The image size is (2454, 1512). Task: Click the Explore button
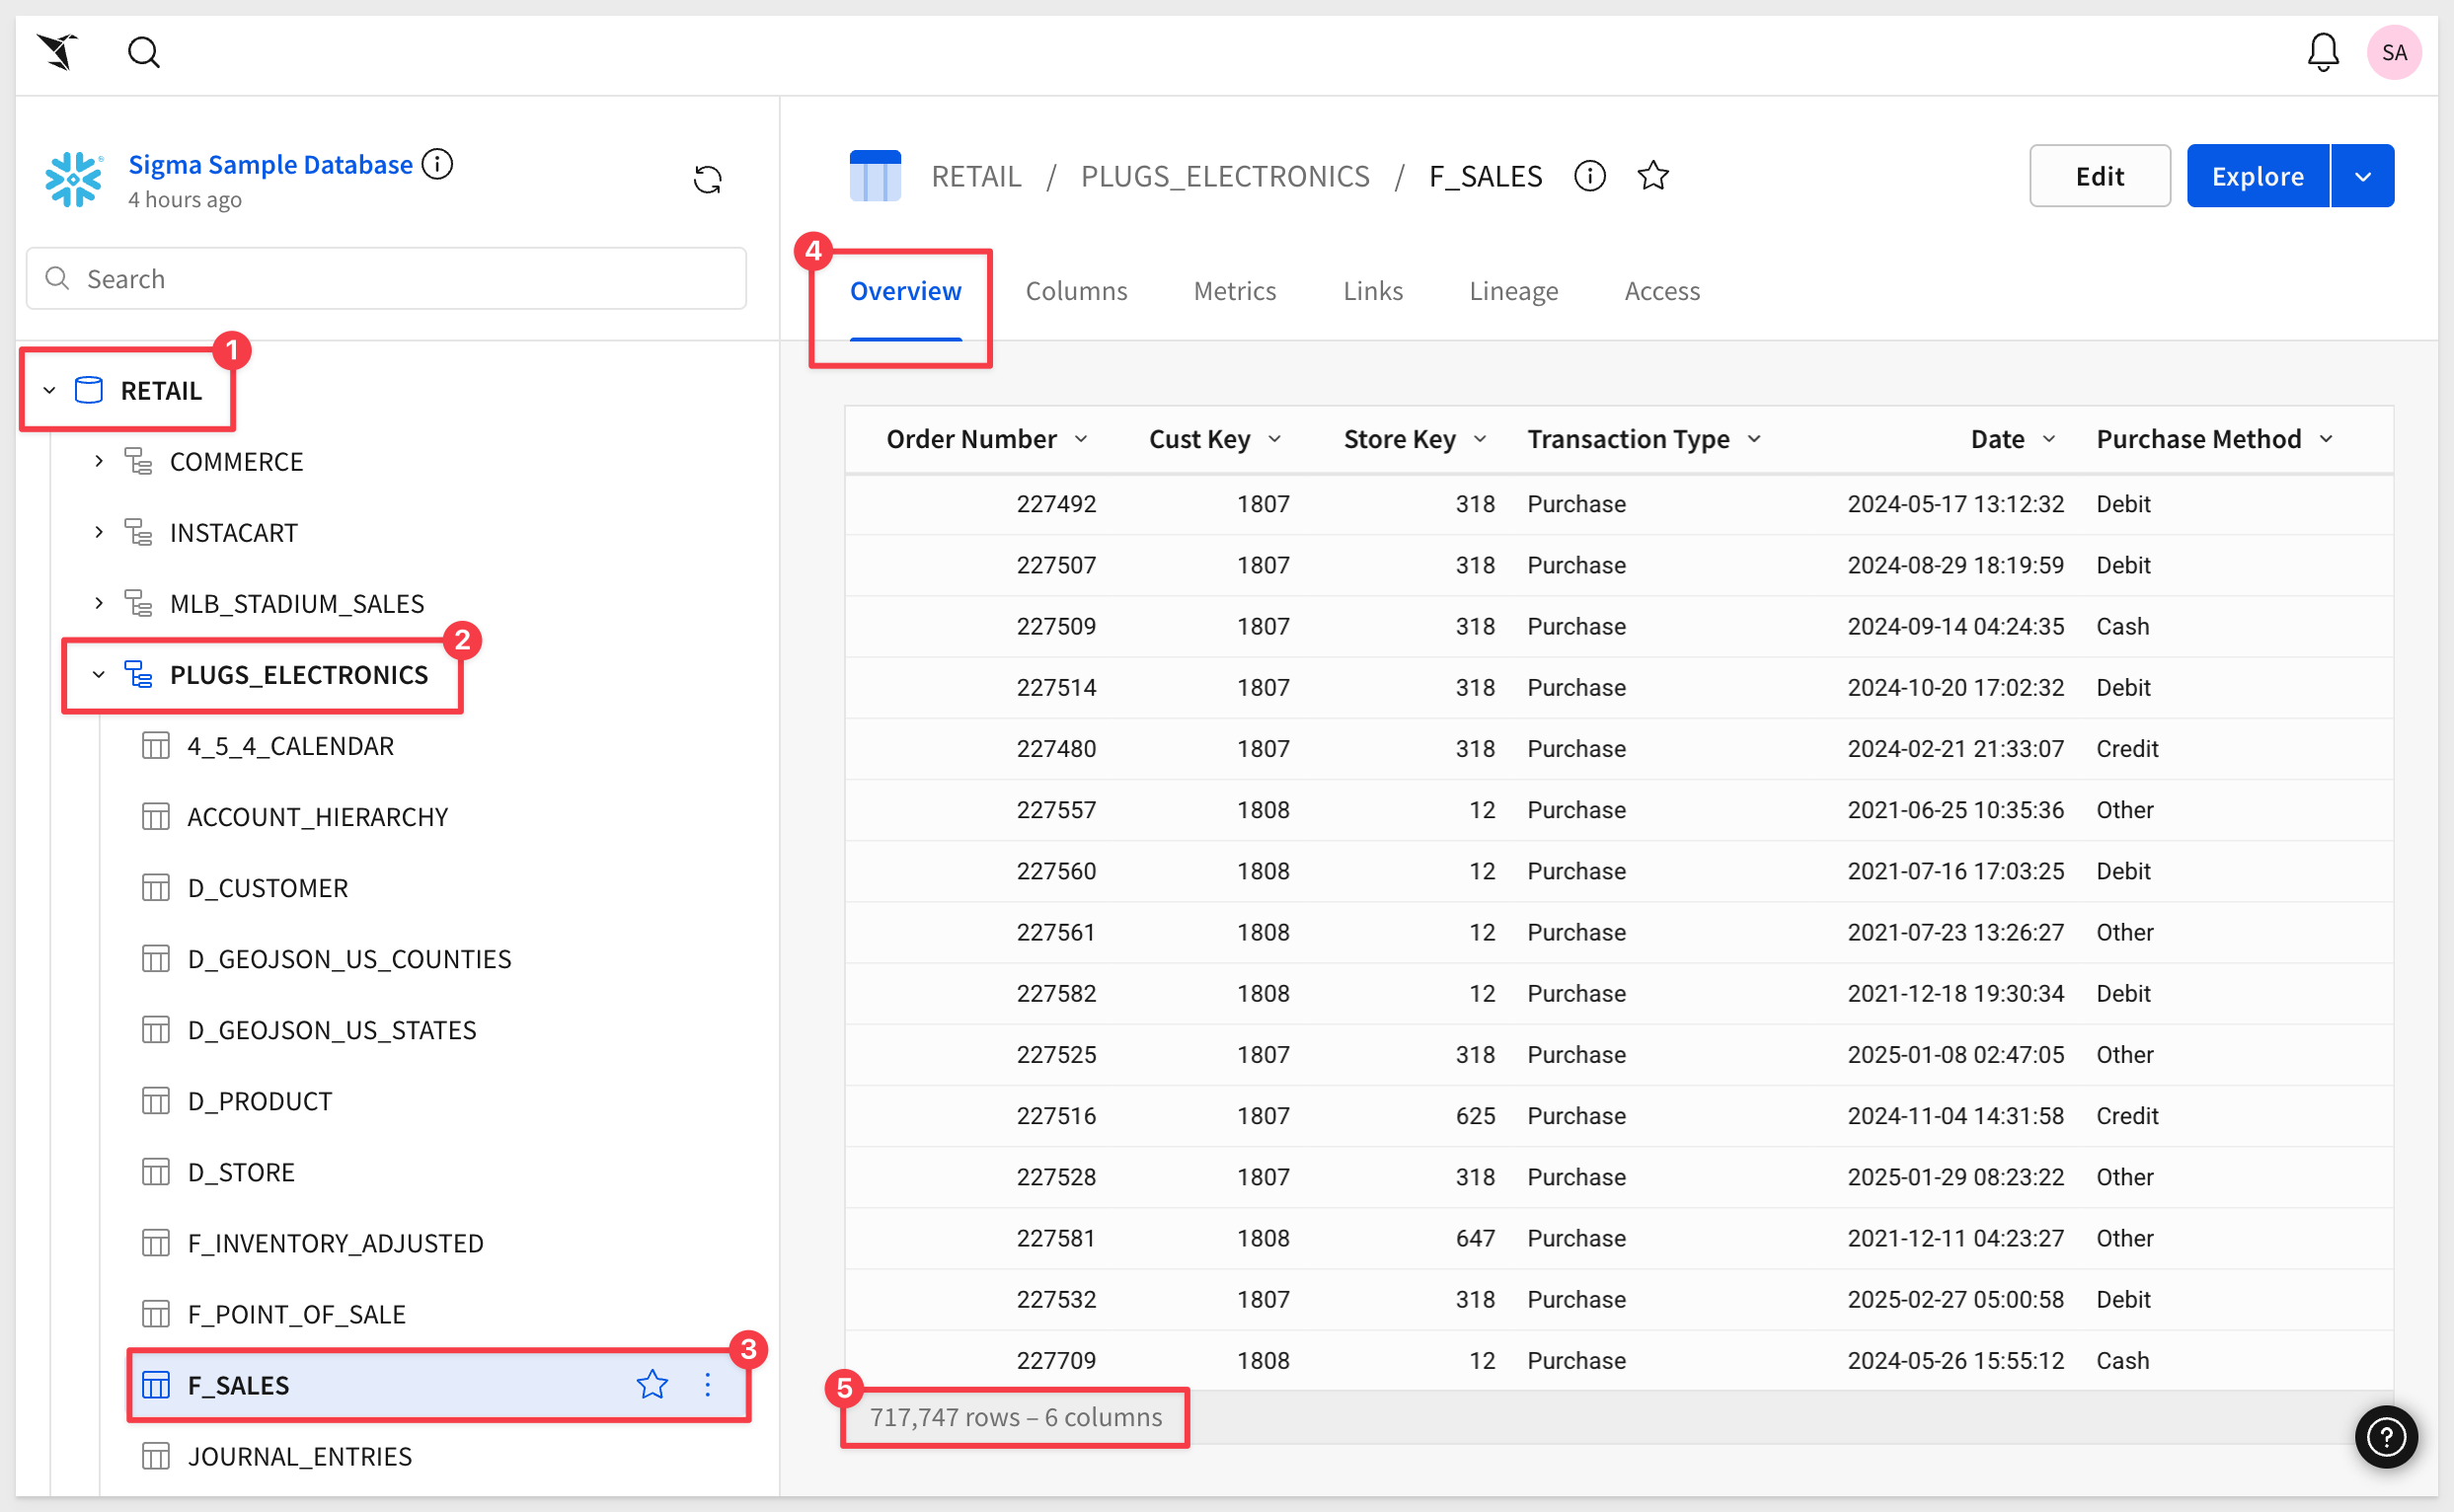click(x=2257, y=176)
